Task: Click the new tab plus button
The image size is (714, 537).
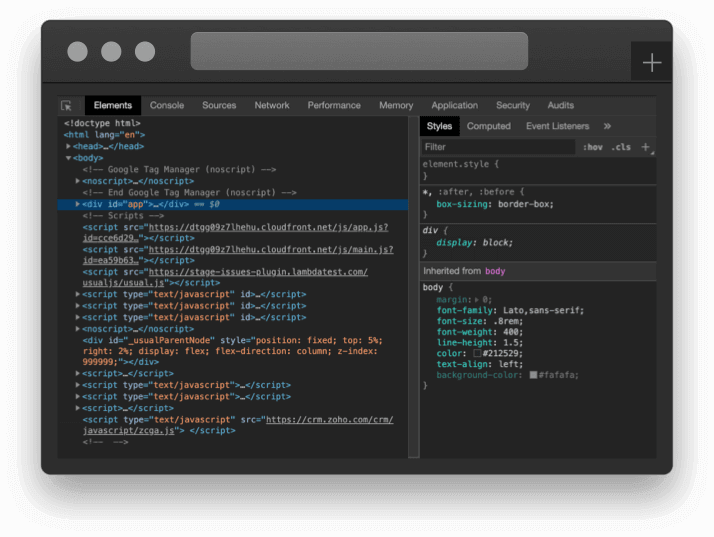Action: (x=652, y=62)
